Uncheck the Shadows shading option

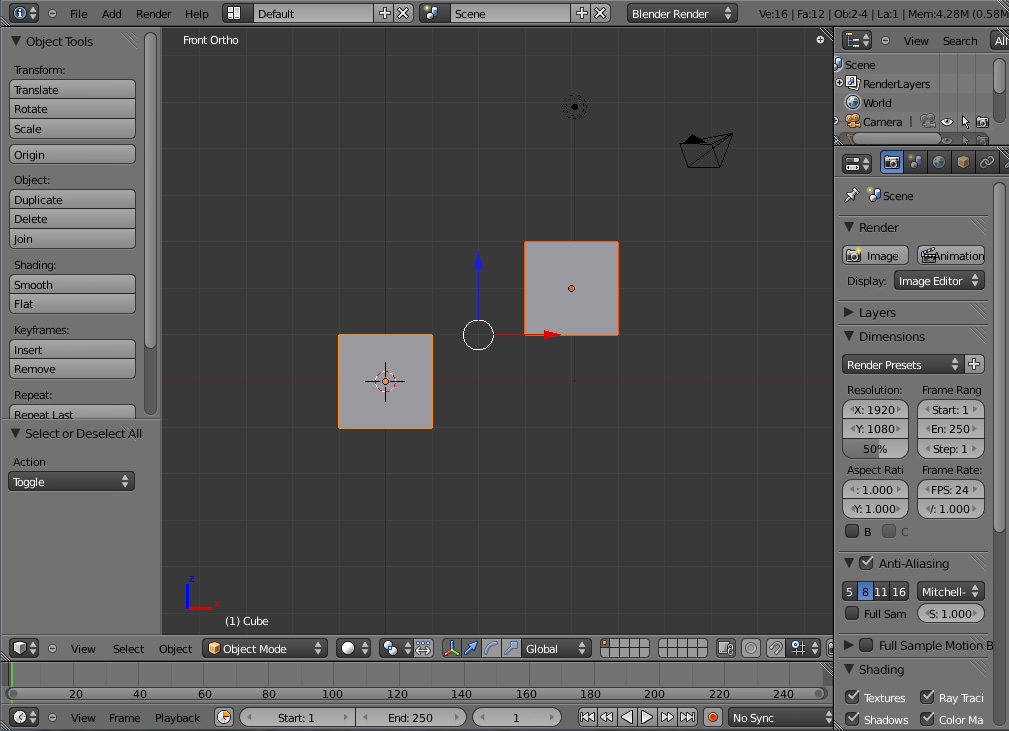(852, 719)
